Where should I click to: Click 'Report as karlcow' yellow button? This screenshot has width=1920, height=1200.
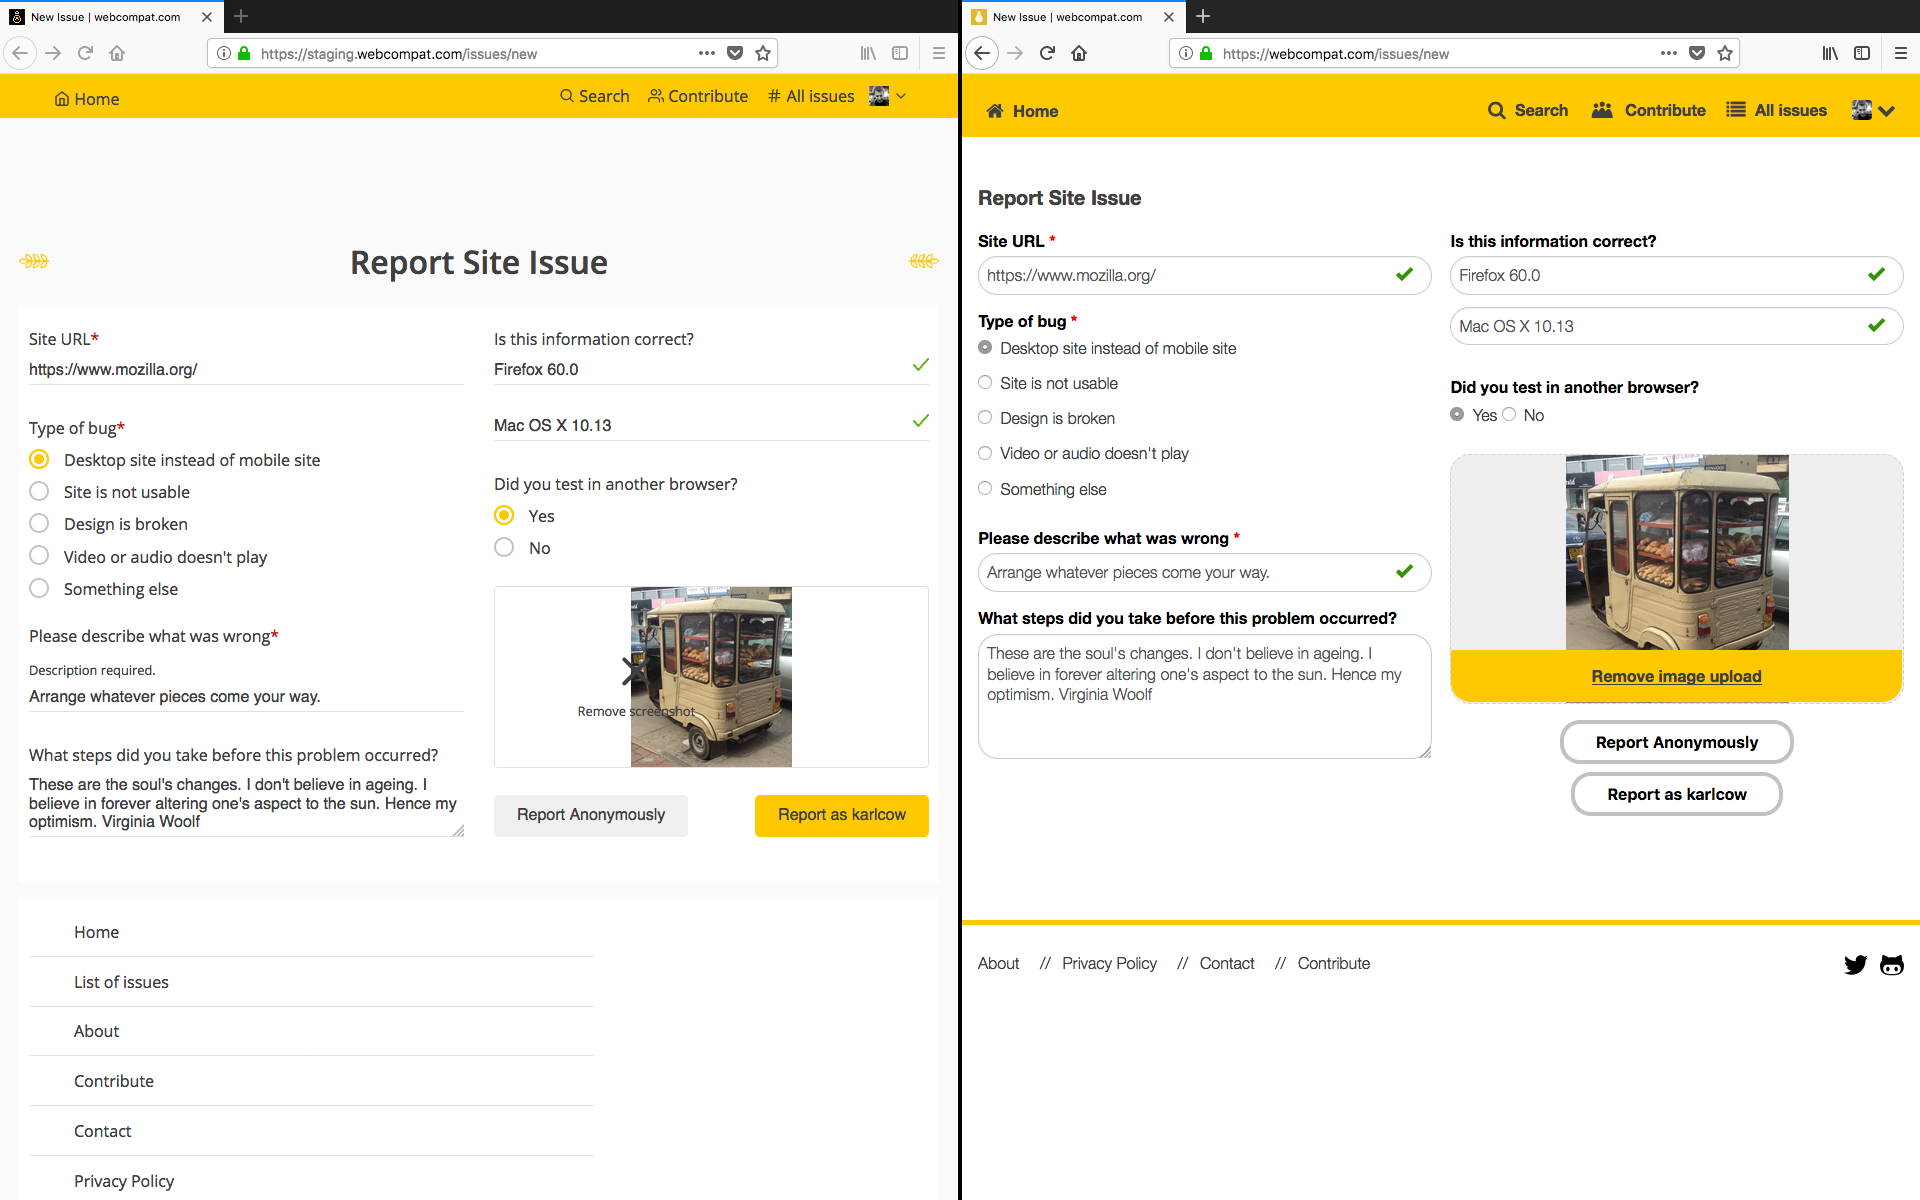pos(841,815)
